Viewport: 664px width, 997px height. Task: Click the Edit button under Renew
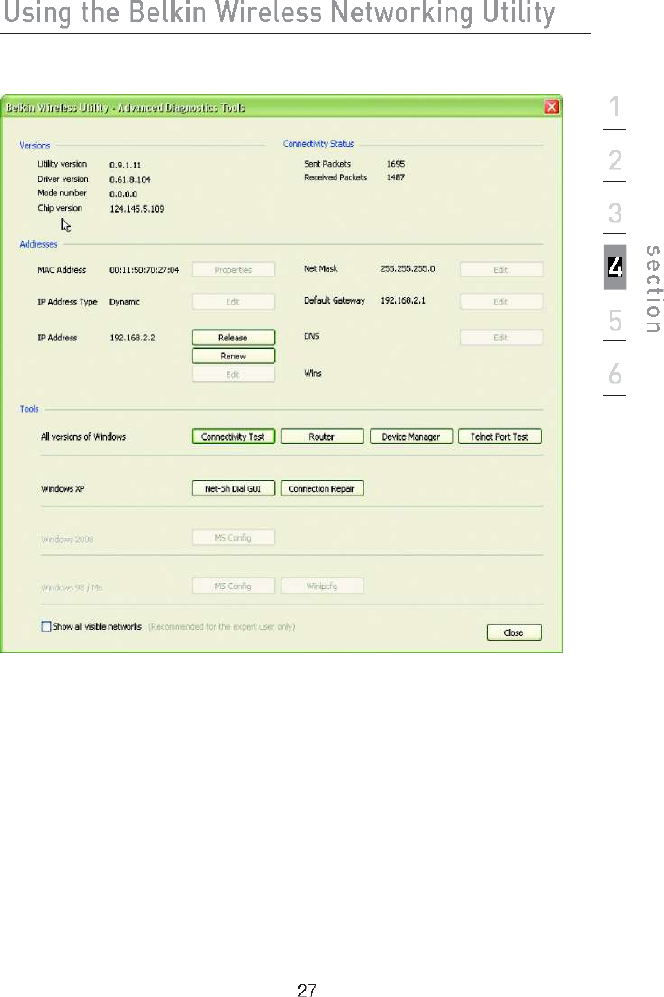pos(233,375)
